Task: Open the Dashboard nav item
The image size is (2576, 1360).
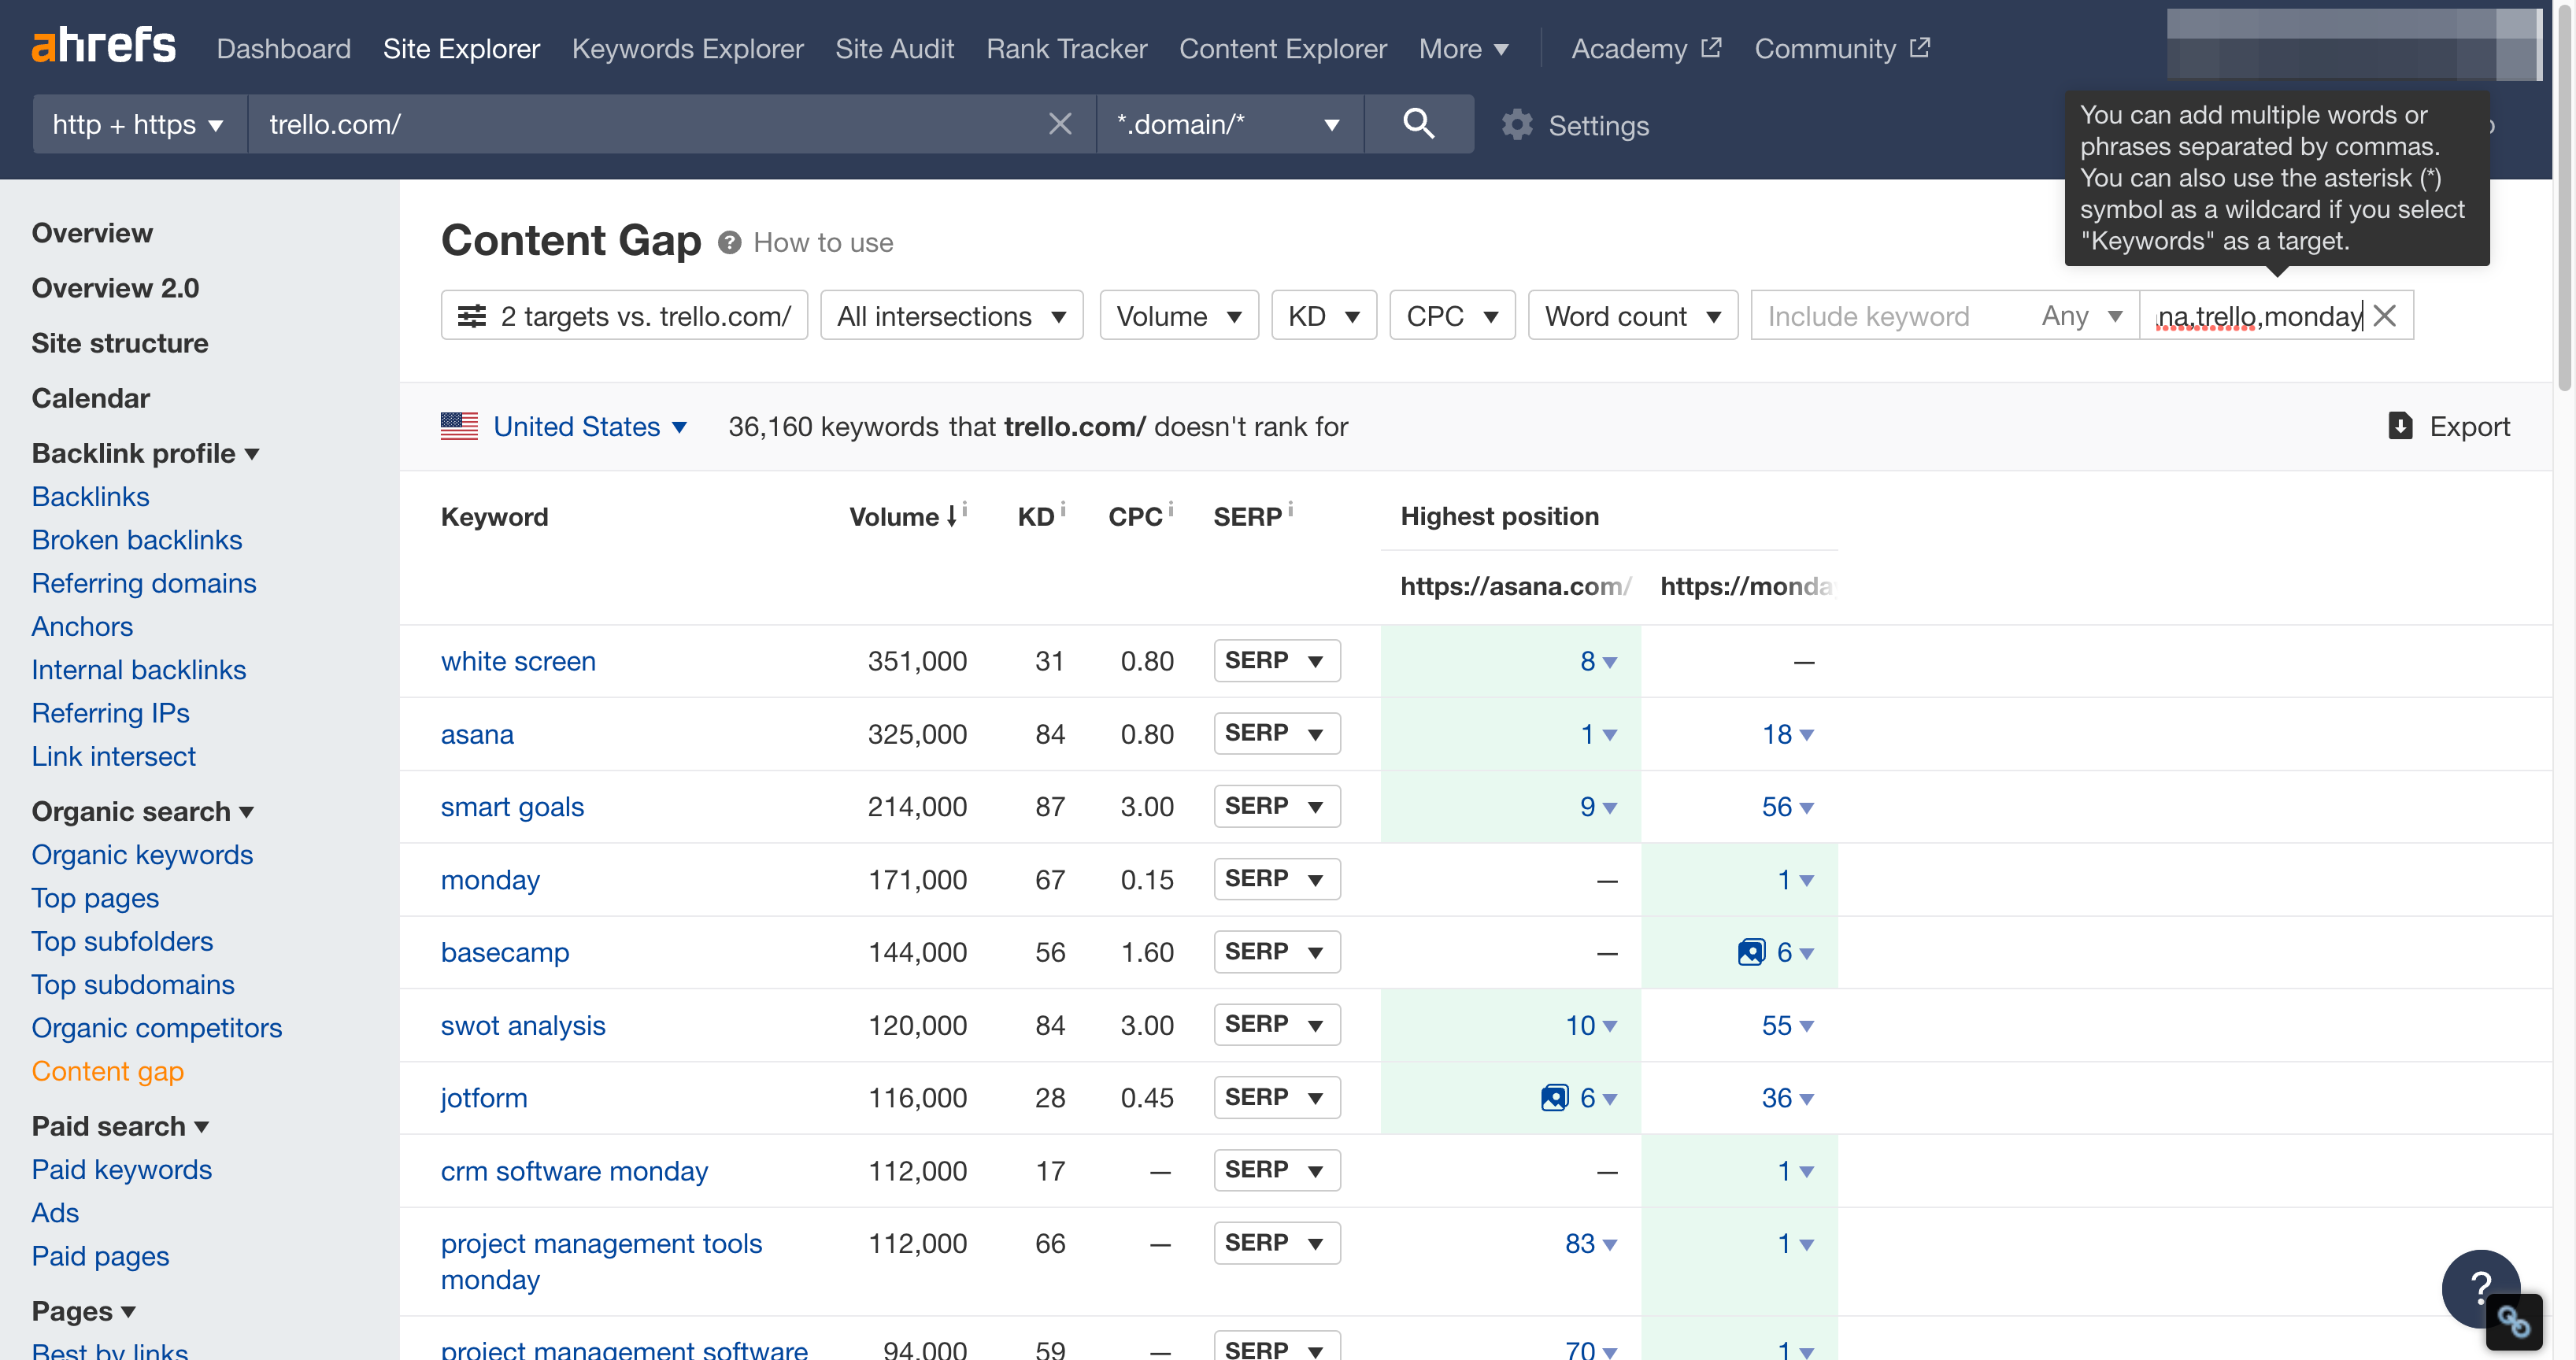Action: coord(283,48)
